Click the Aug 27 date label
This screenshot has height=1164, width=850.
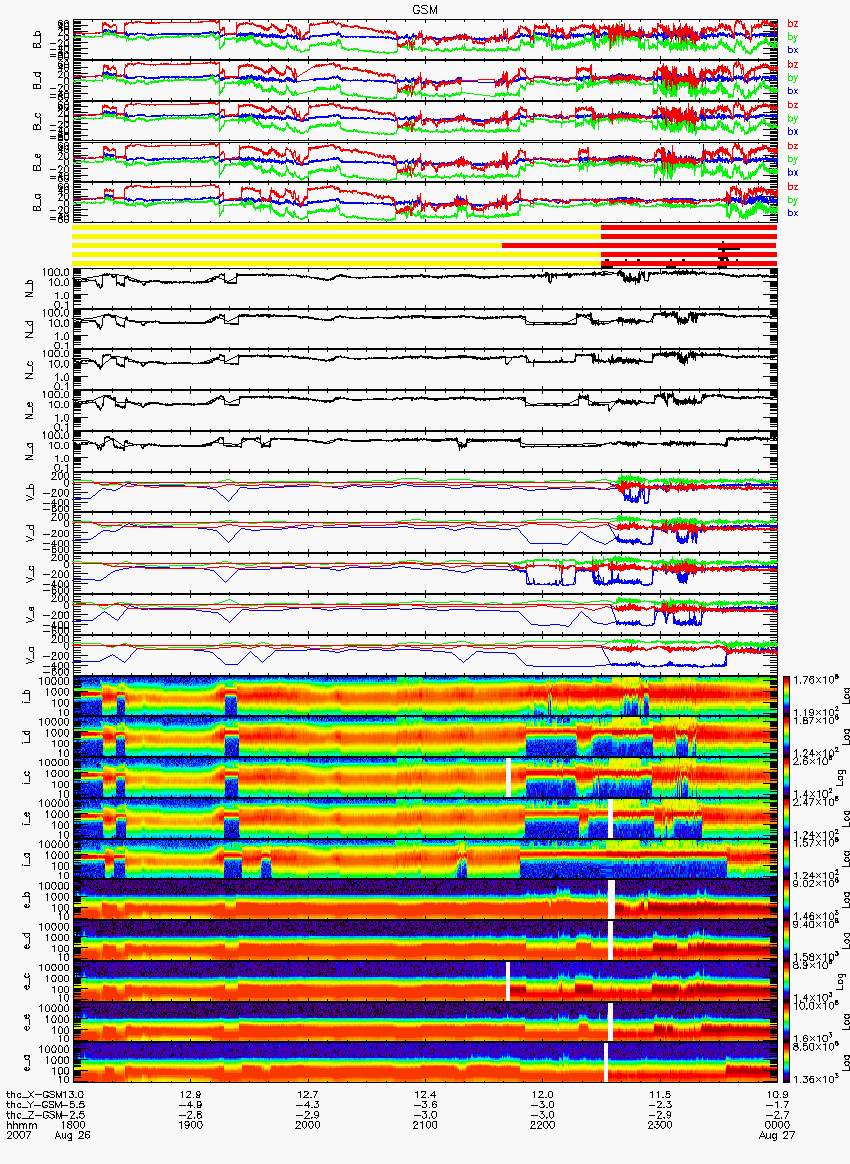(777, 1136)
